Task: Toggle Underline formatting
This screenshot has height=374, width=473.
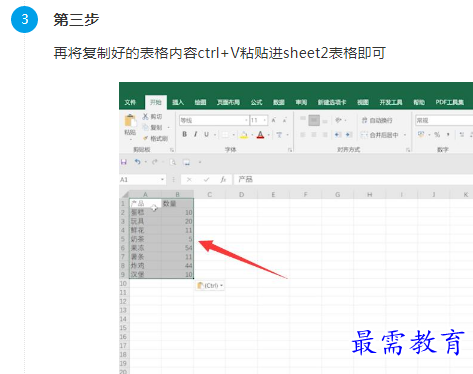Action: pos(206,134)
